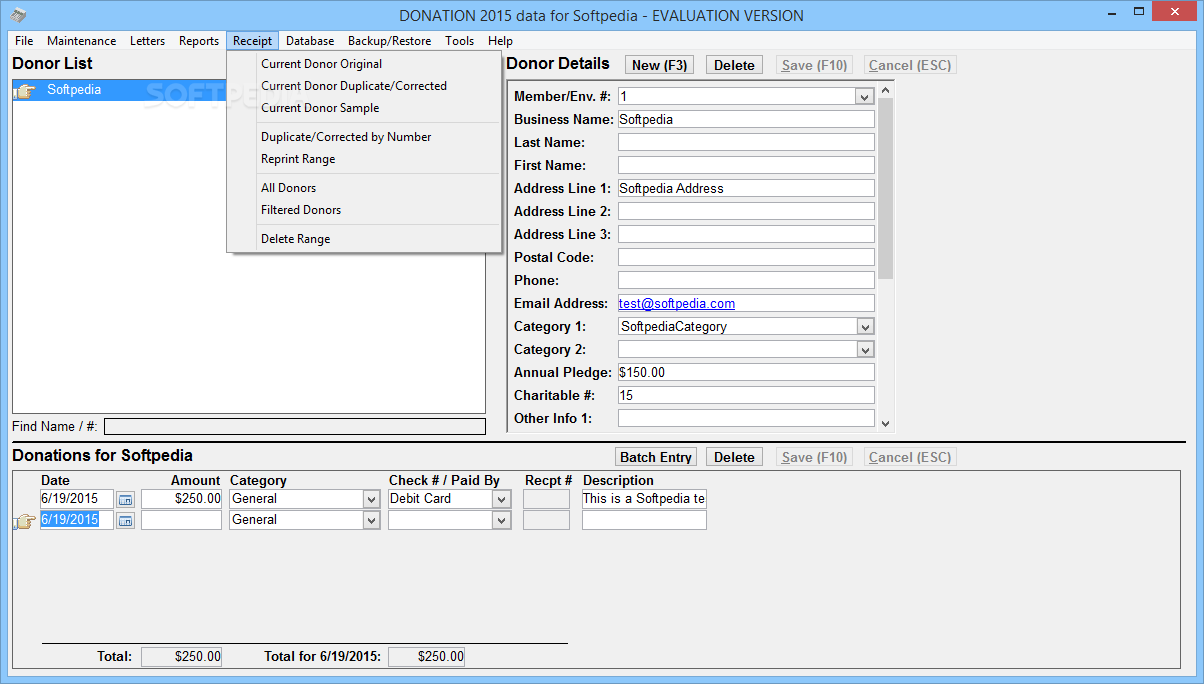This screenshot has width=1204, height=684.
Task: Click empty Amount field in second row
Action: coord(181,520)
